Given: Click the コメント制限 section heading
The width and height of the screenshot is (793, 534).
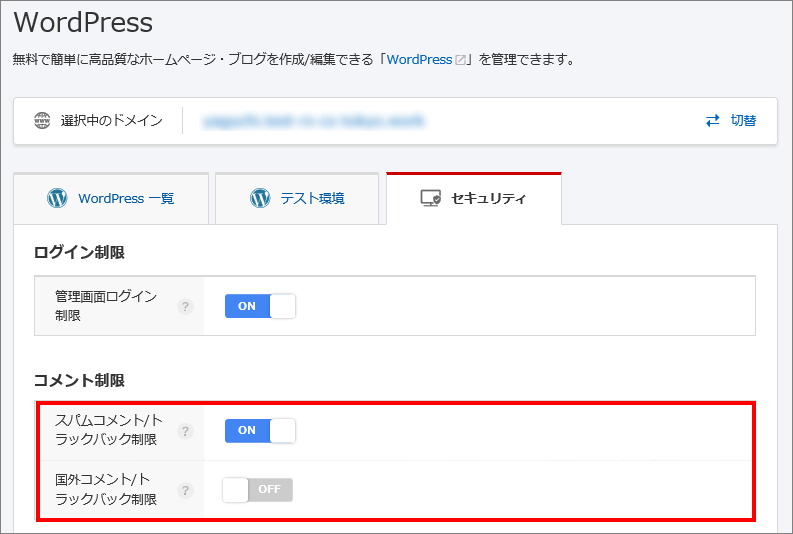Looking at the screenshot, I should point(79,380).
